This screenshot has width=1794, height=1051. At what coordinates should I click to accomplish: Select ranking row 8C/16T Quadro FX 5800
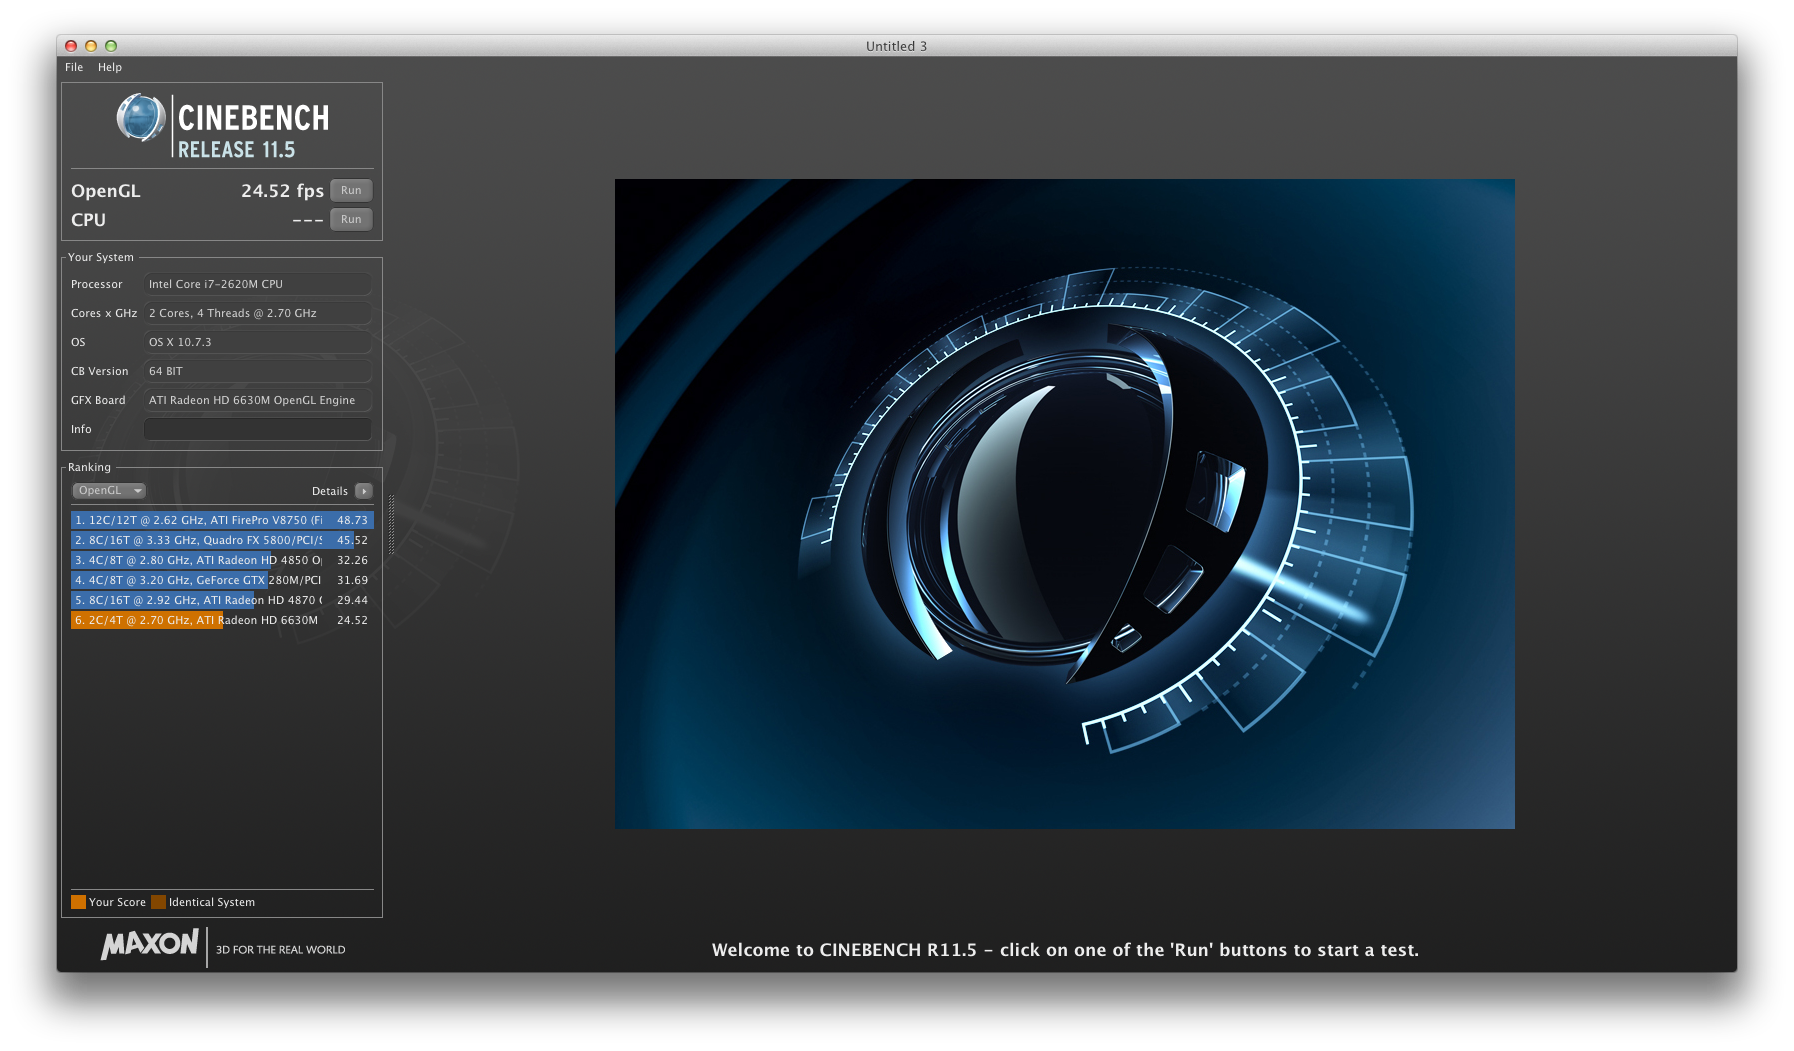tap(222, 540)
